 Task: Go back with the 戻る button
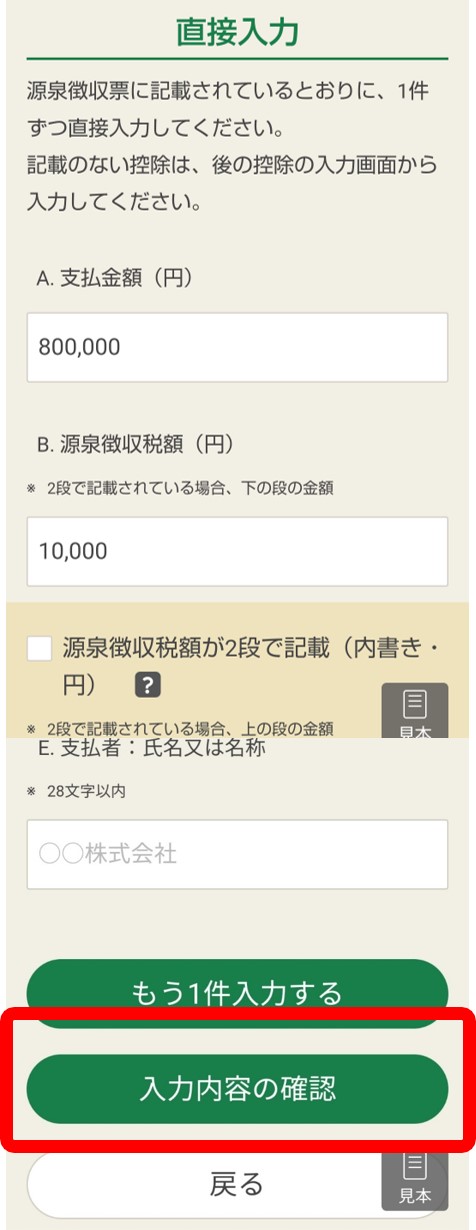tap(237, 1184)
